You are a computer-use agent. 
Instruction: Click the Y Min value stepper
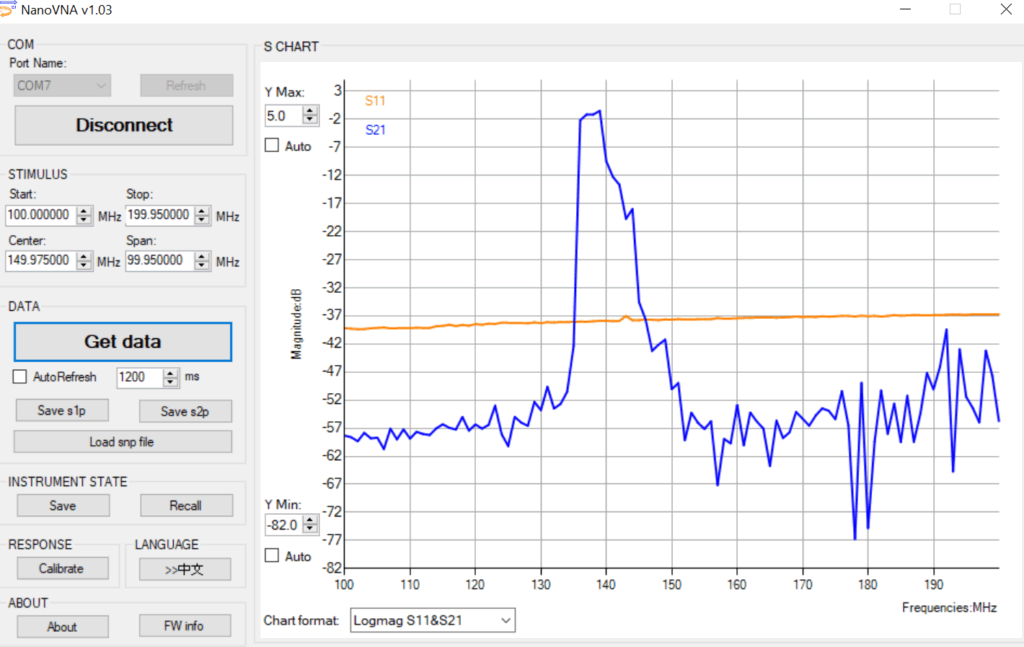[x=310, y=525]
